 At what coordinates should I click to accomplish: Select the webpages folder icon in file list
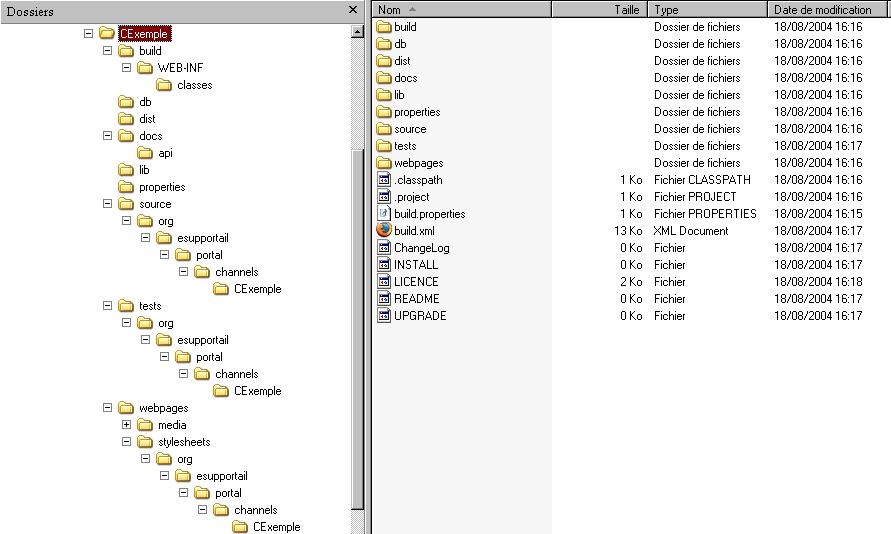click(384, 162)
